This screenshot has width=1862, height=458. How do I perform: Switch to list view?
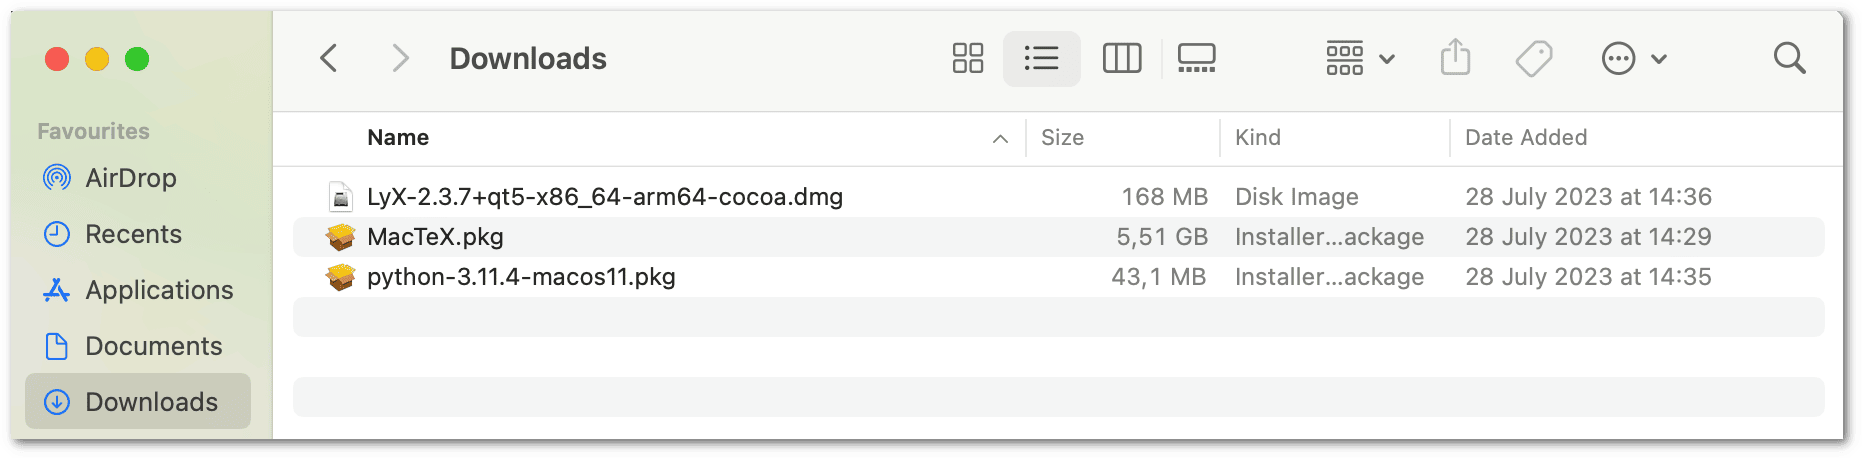[1041, 59]
